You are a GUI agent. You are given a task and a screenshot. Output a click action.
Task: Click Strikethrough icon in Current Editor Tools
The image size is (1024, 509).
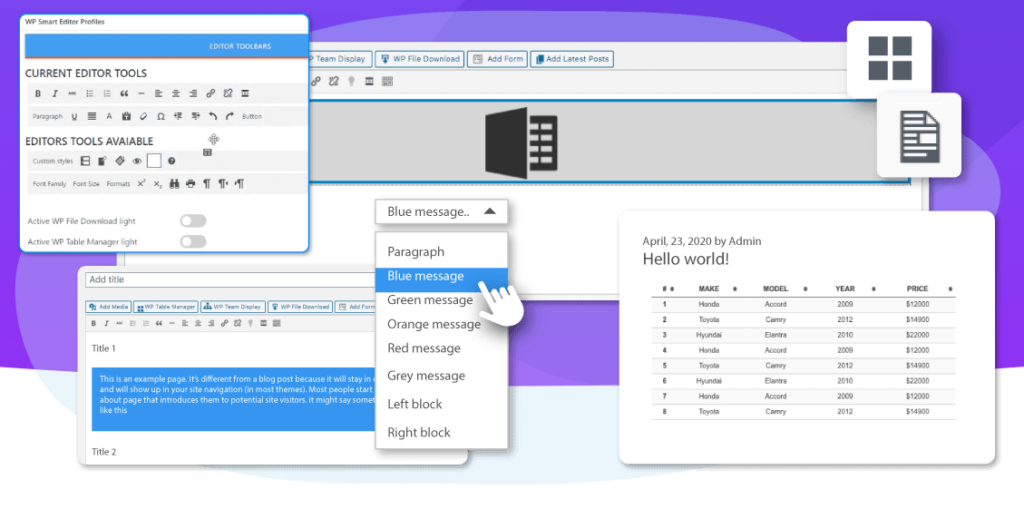tap(72, 93)
